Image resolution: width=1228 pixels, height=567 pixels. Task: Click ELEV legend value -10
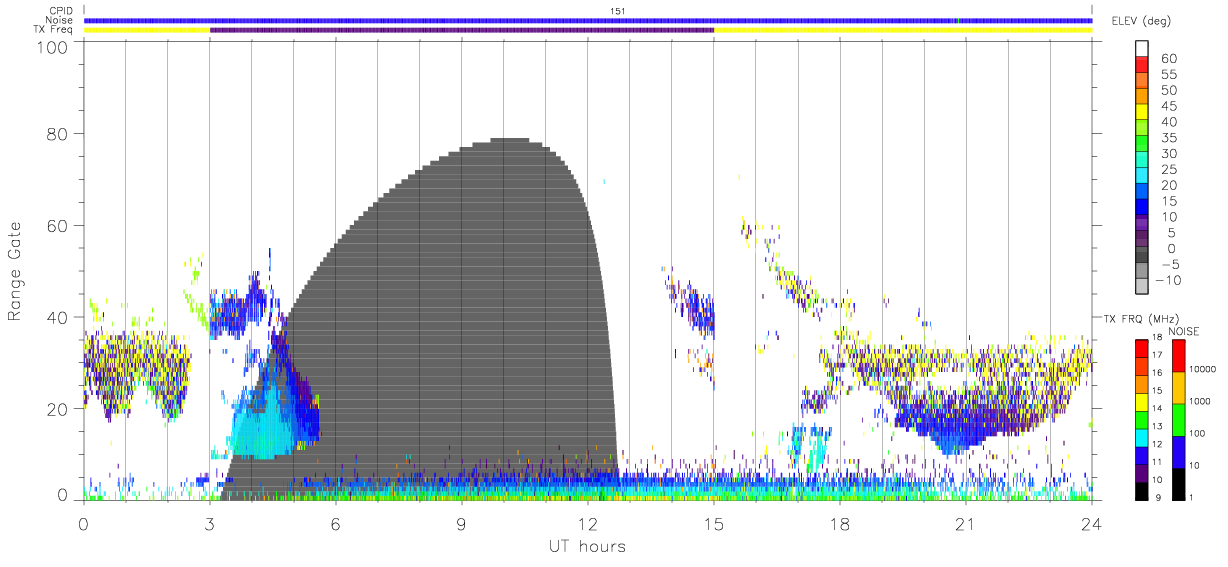1166,279
